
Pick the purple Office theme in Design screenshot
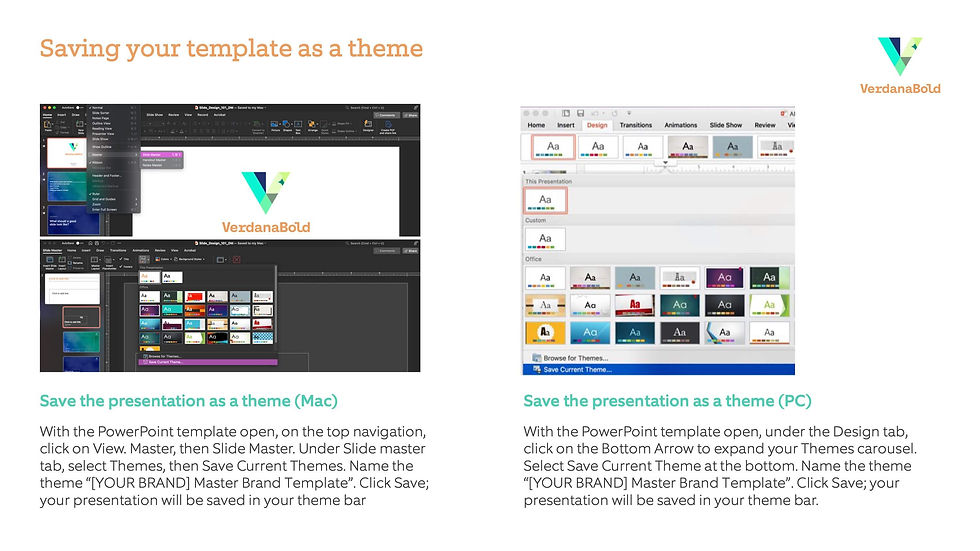[724, 277]
